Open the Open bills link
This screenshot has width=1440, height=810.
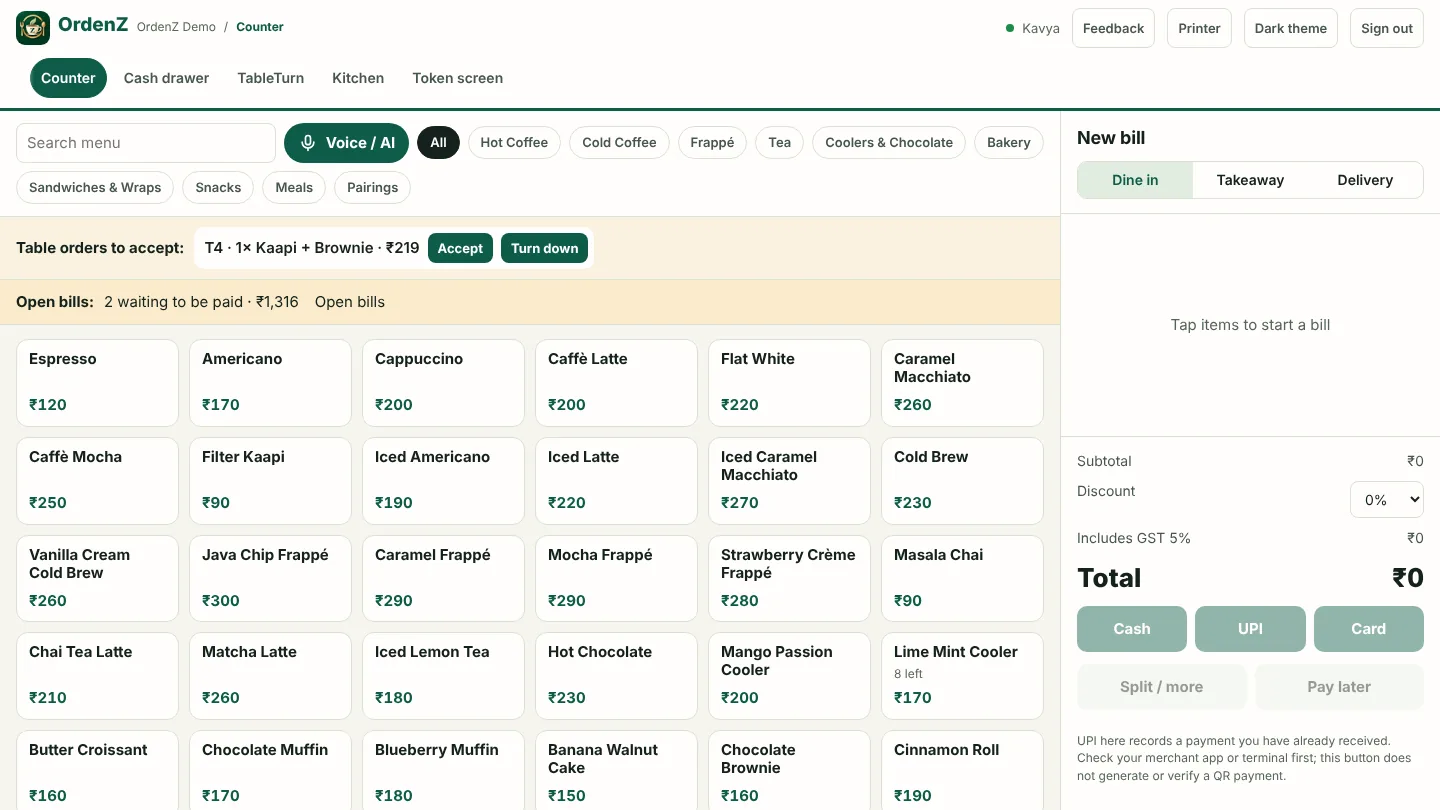[x=350, y=302]
